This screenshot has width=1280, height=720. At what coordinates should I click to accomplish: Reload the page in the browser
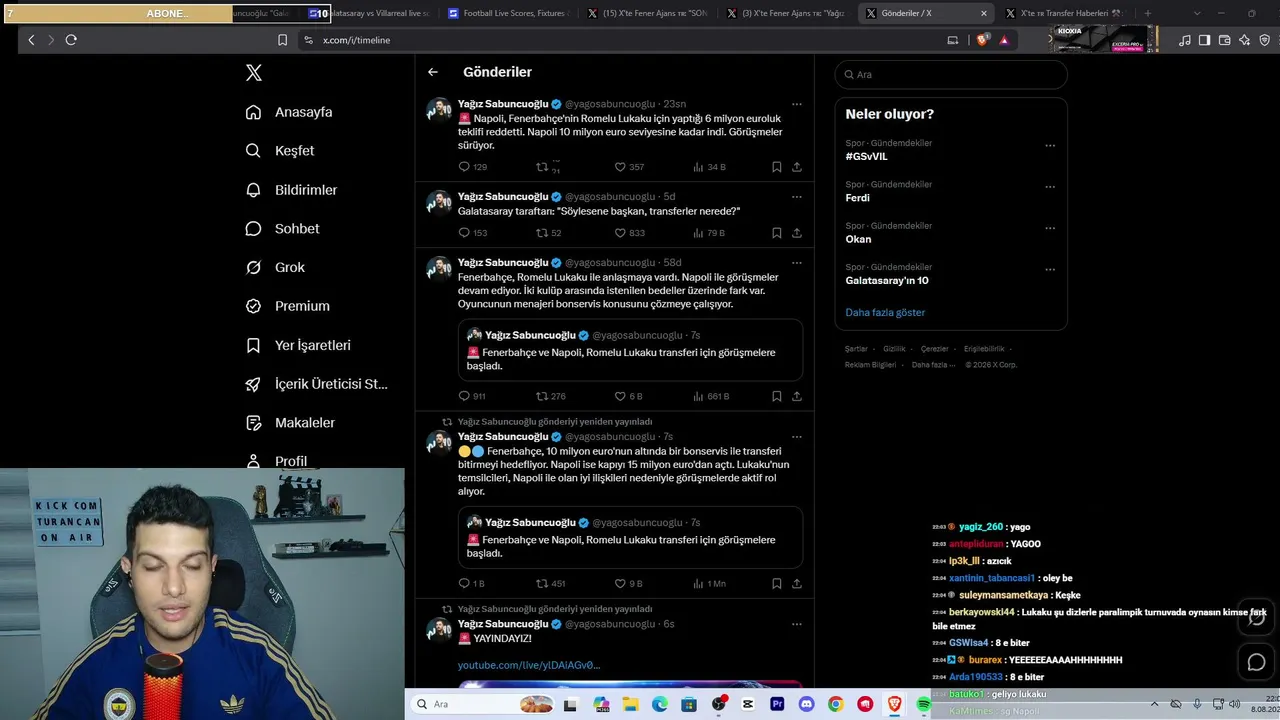(71, 40)
